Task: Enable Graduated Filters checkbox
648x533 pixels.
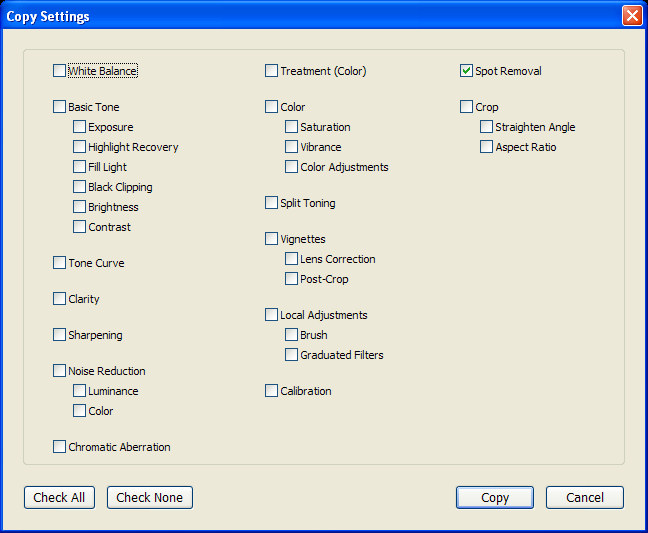Action: pyautogui.click(x=291, y=355)
